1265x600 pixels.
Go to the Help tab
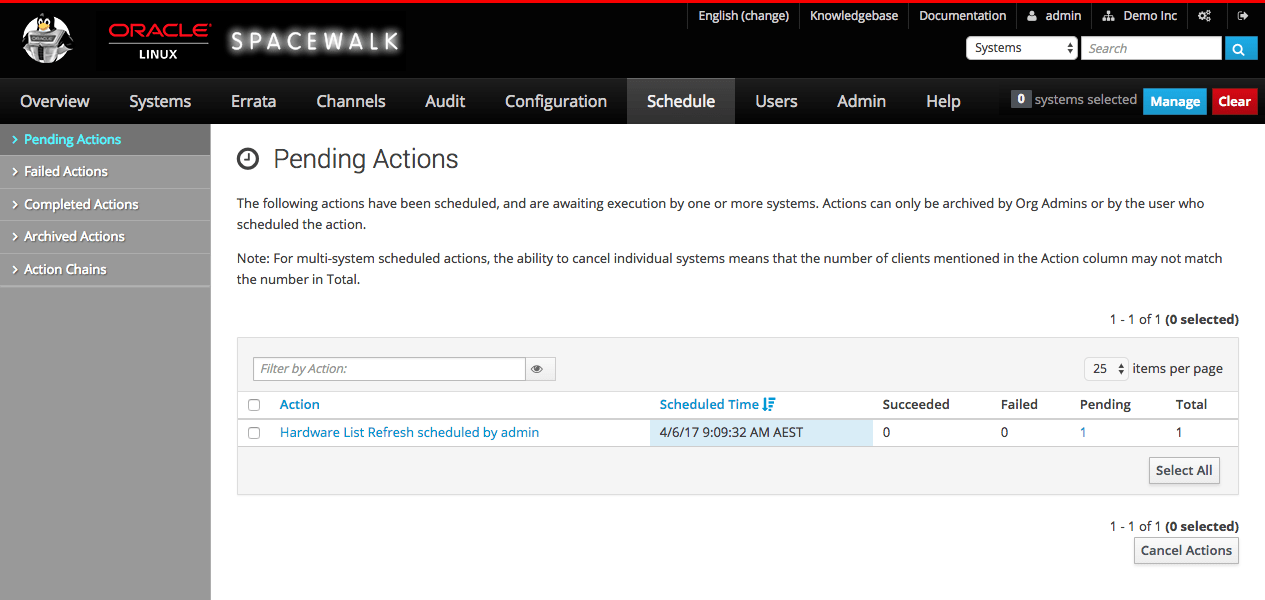click(943, 101)
